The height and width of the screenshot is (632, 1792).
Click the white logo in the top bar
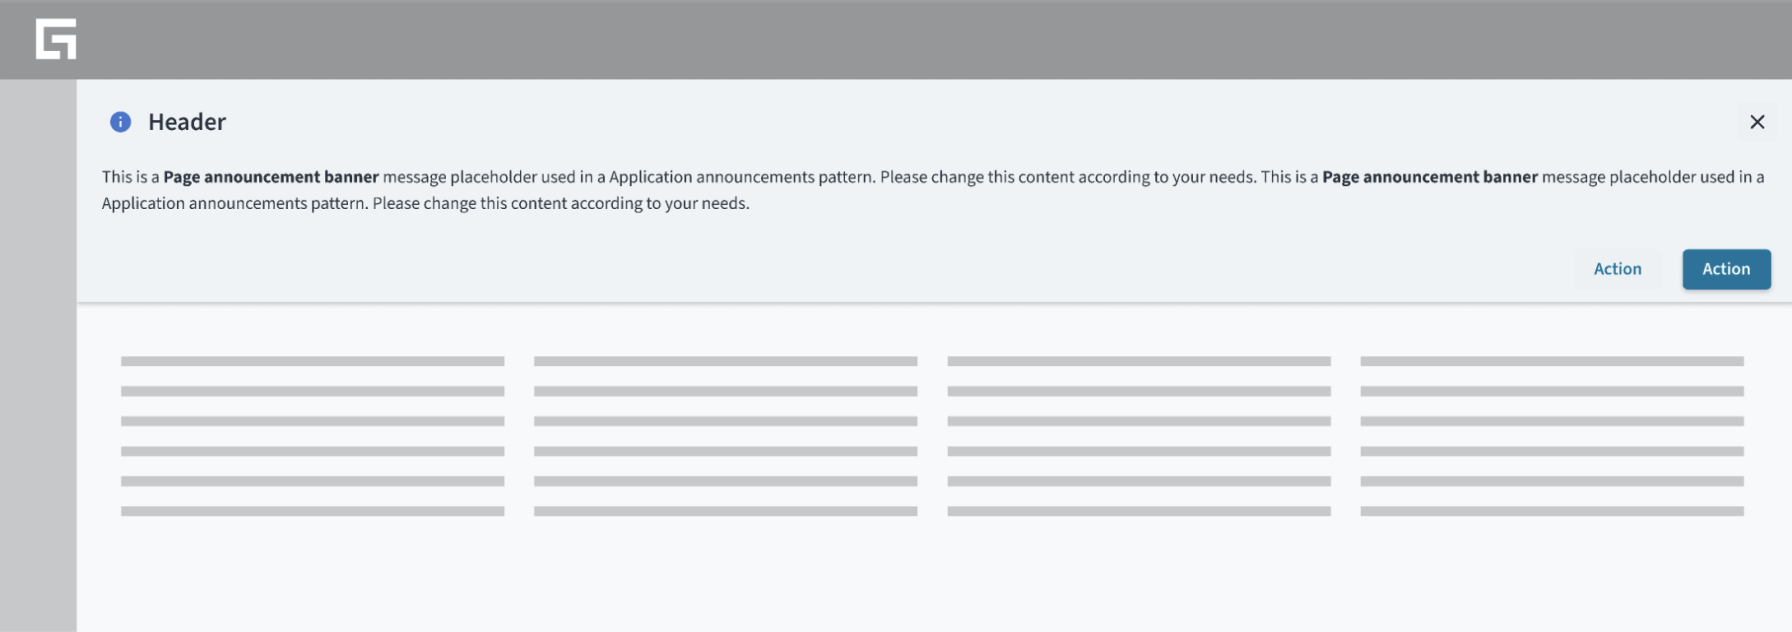tap(56, 39)
